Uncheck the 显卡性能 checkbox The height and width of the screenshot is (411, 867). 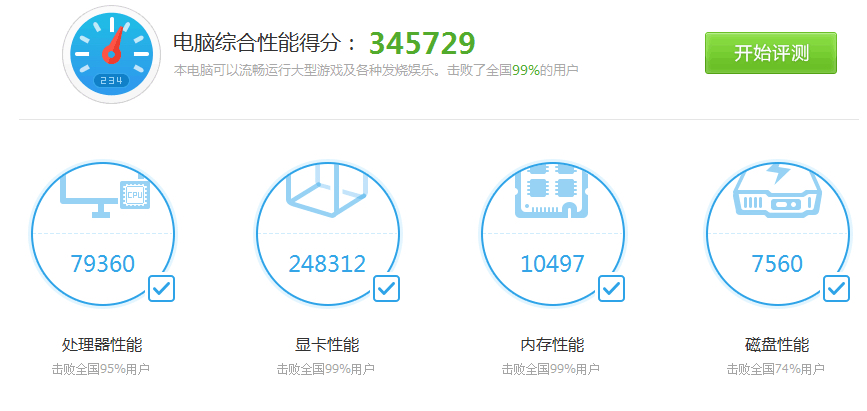387,288
